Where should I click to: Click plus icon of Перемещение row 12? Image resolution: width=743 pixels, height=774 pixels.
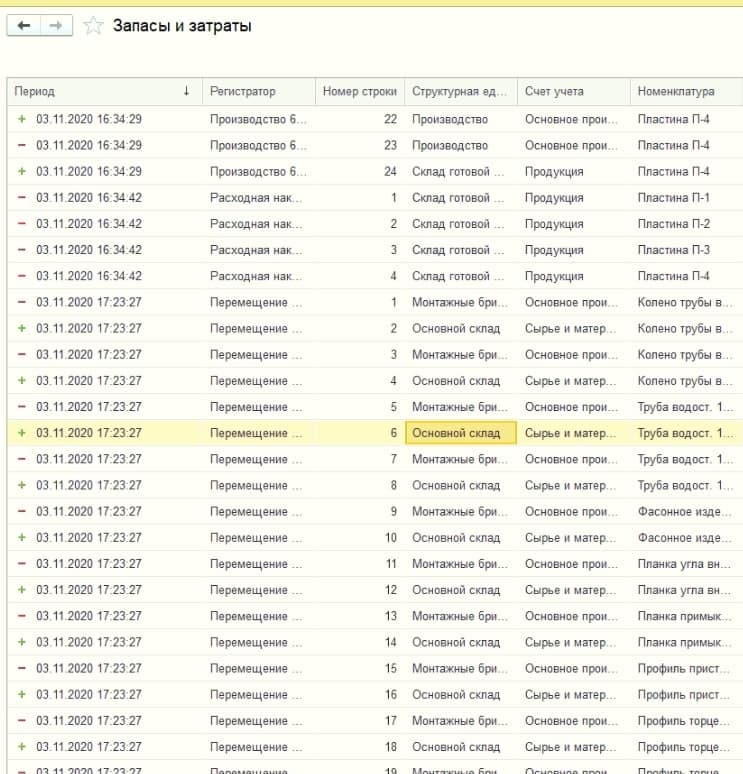22,590
